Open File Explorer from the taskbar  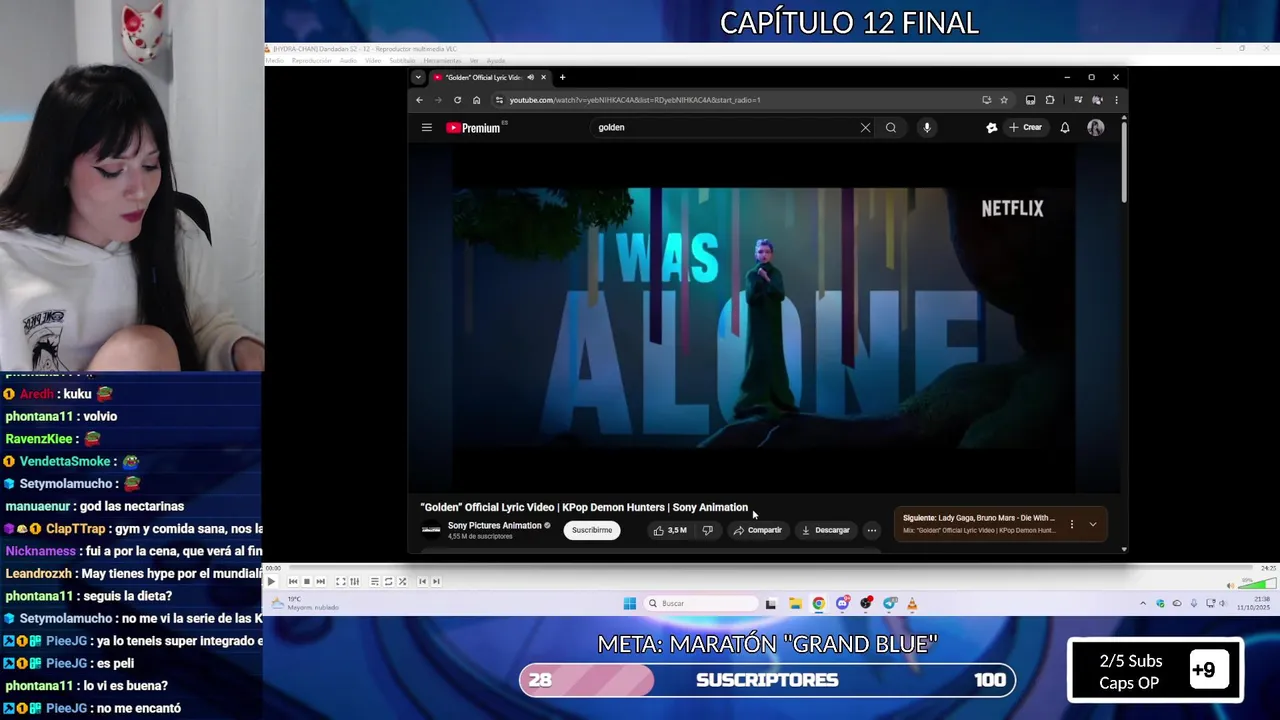(795, 603)
